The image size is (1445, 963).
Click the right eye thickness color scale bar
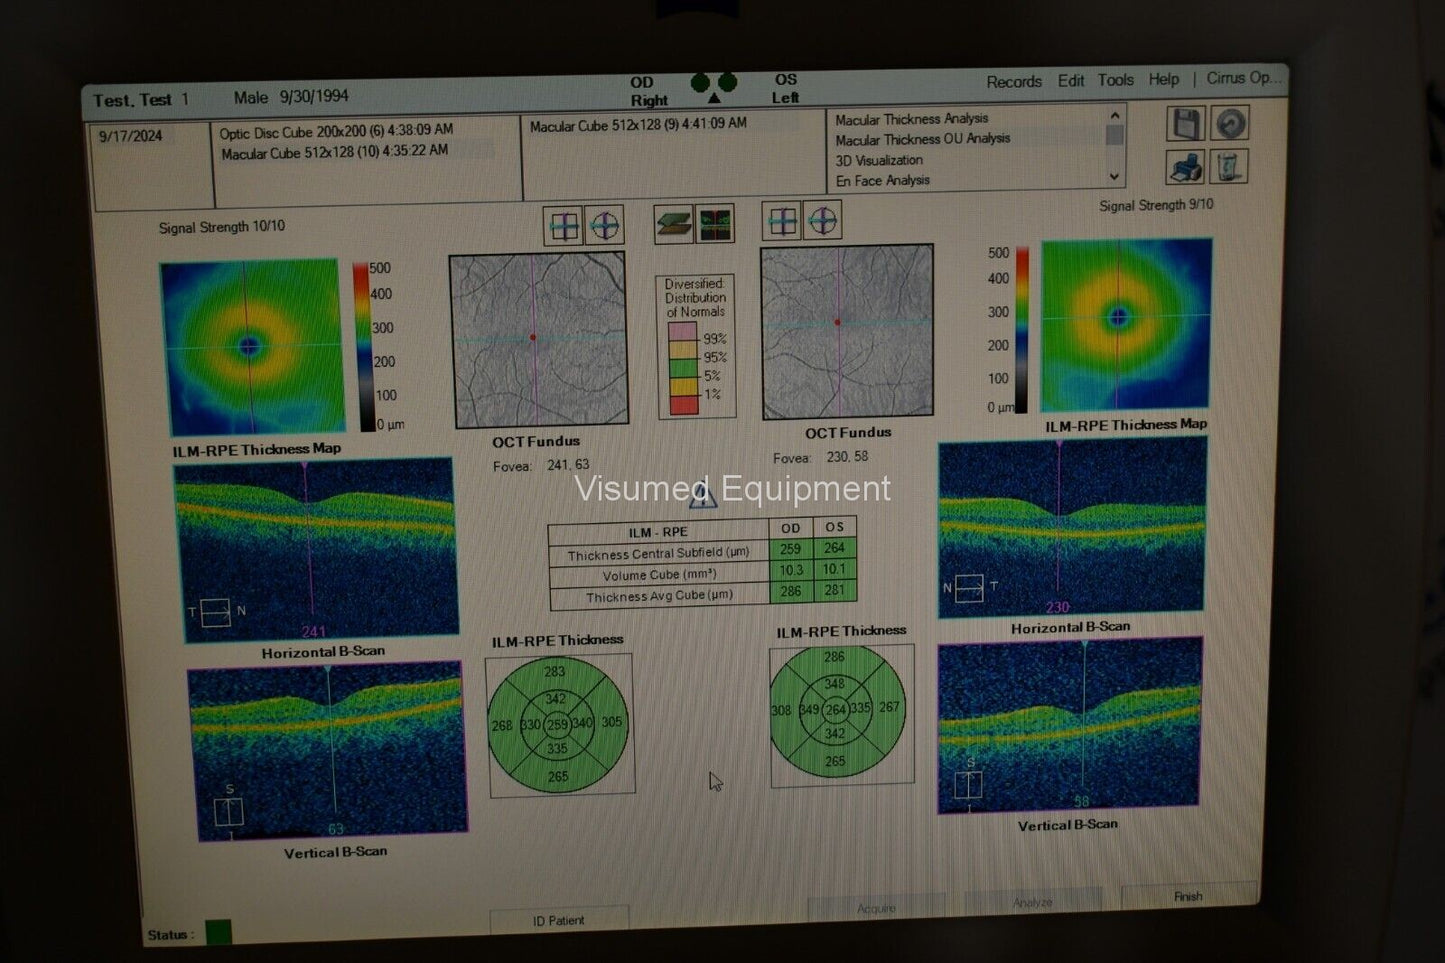[x=360, y=345]
